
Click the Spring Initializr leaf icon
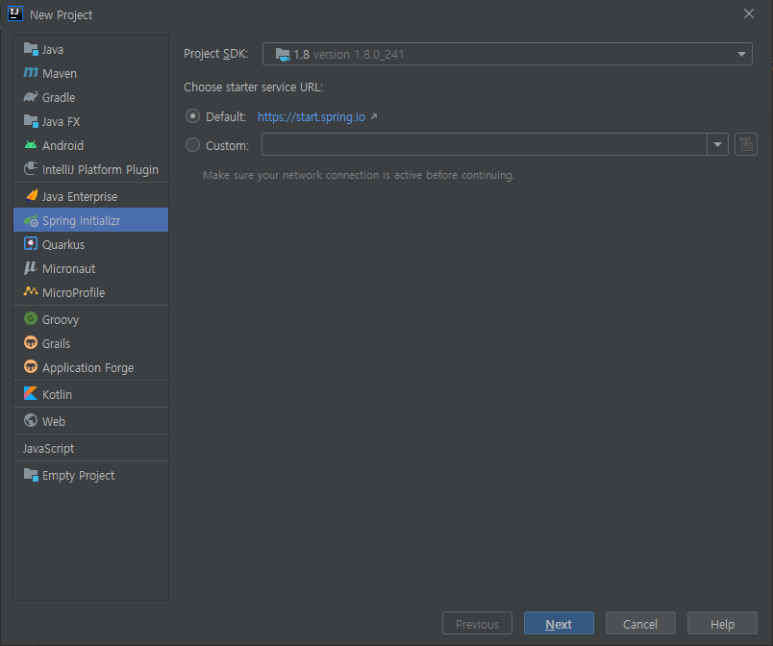[31, 220]
